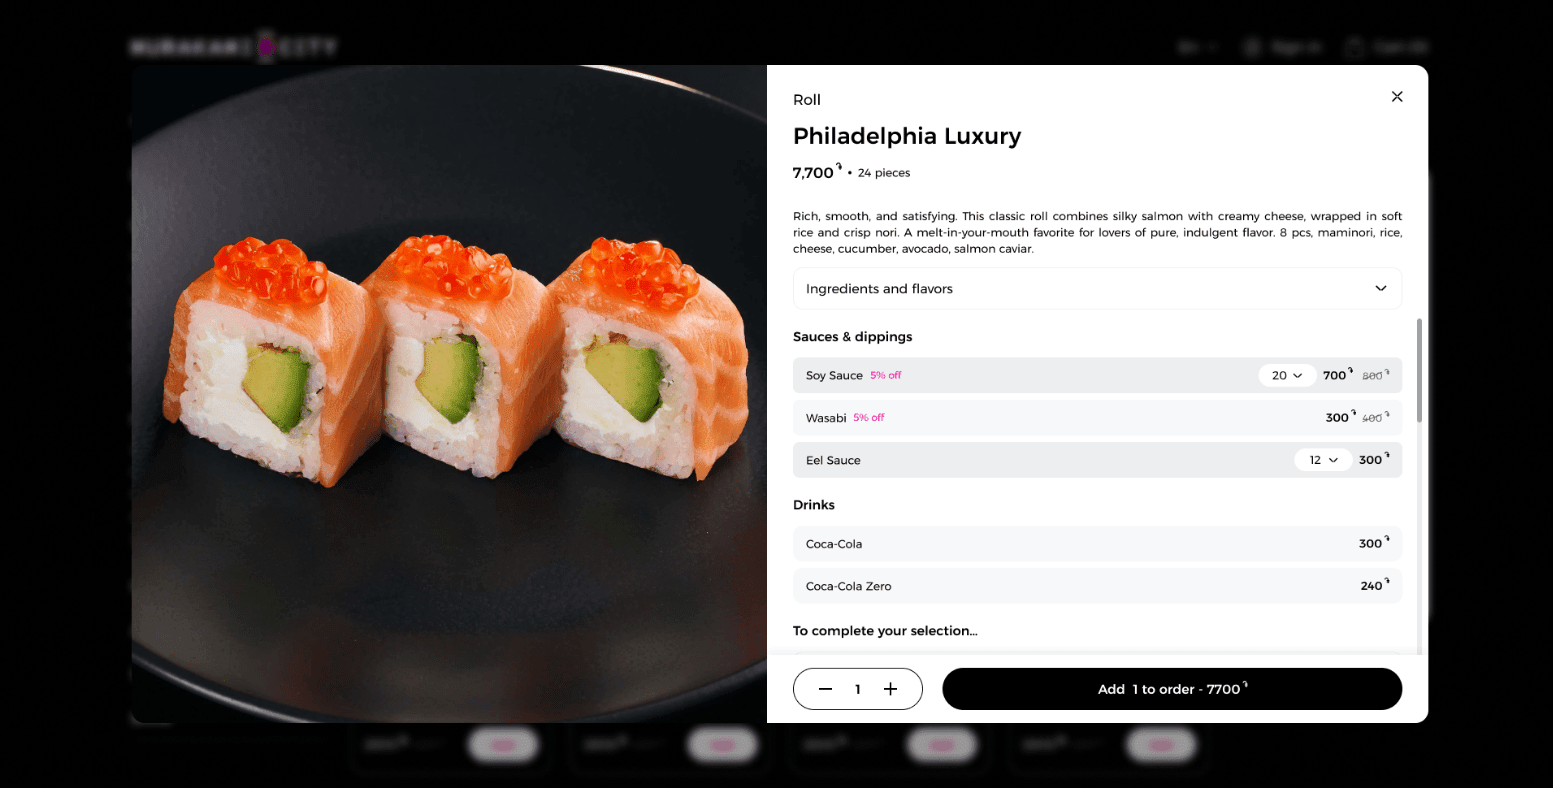Open the language selector in header
1553x788 pixels.
click(x=1198, y=46)
